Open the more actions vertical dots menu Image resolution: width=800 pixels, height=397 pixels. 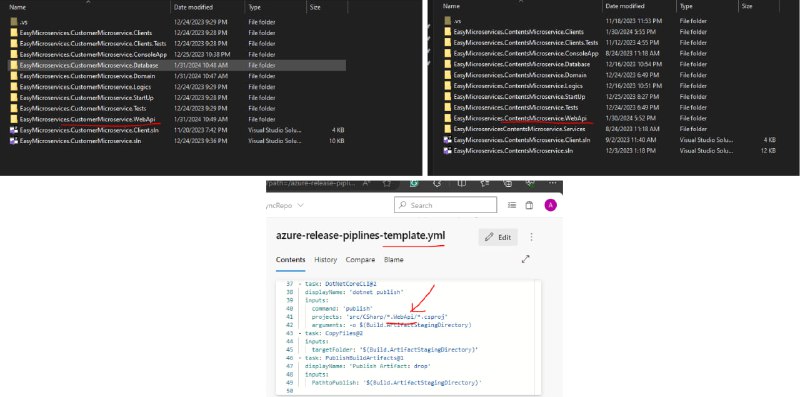pos(532,237)
